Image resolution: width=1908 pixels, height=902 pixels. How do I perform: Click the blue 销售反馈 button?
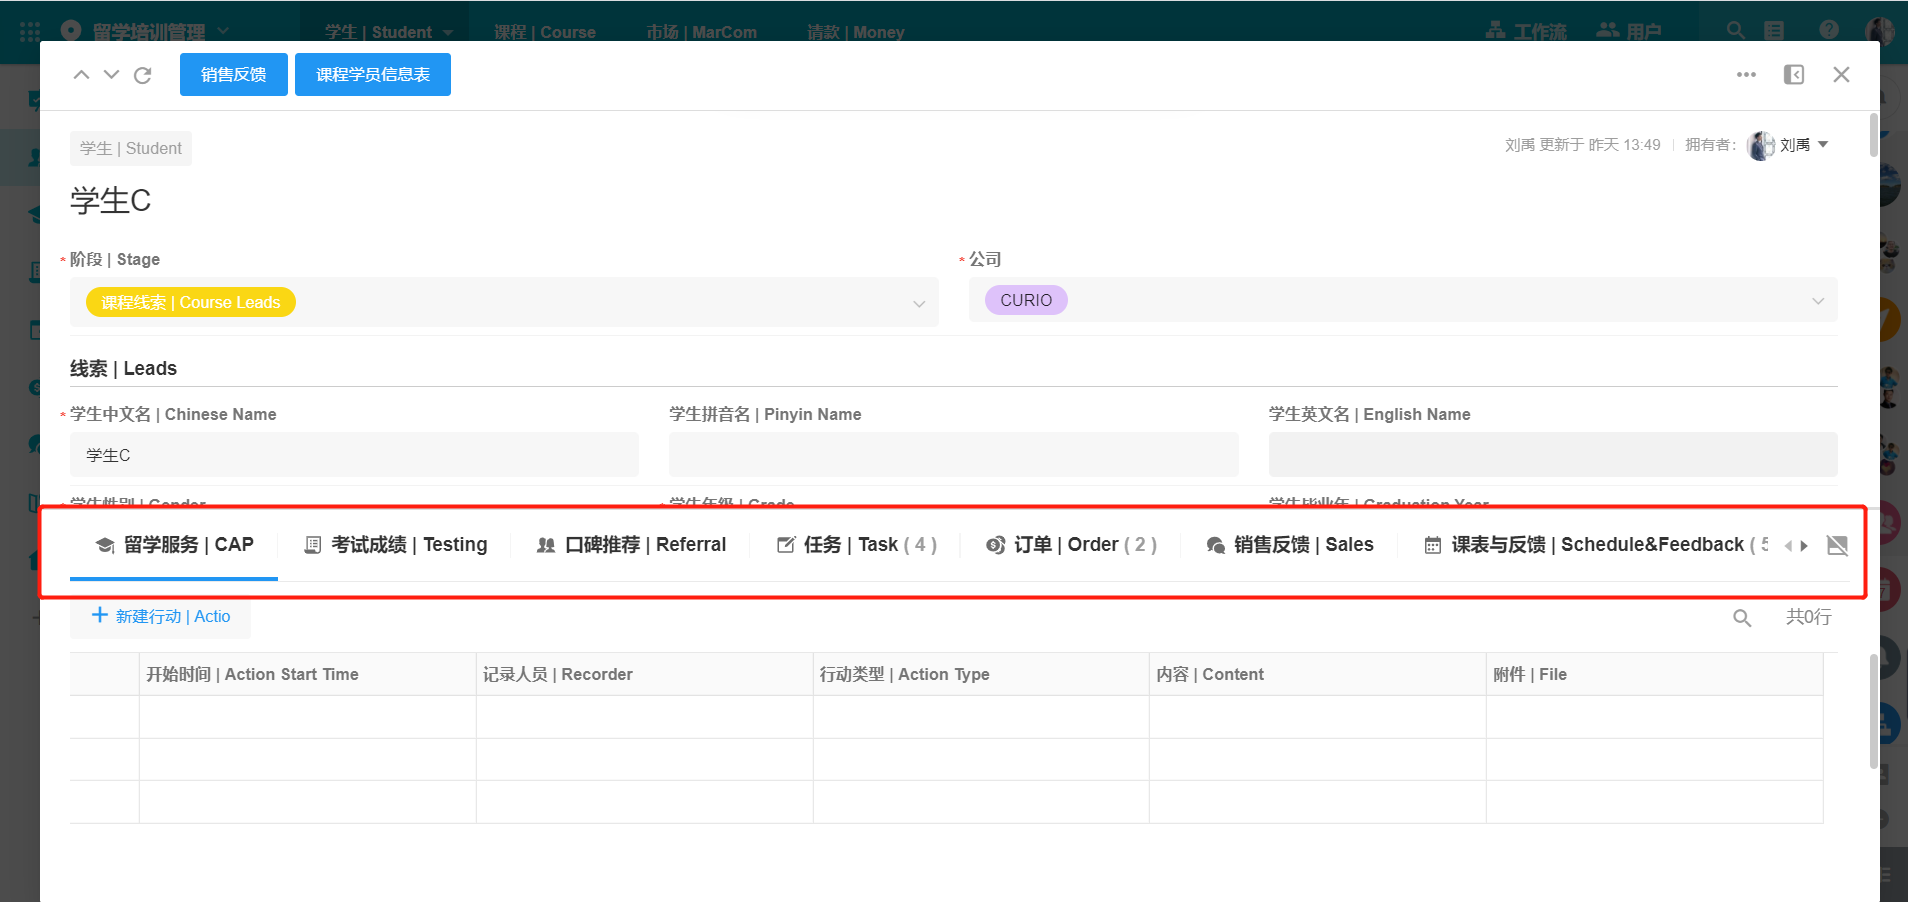click(233, 75)
